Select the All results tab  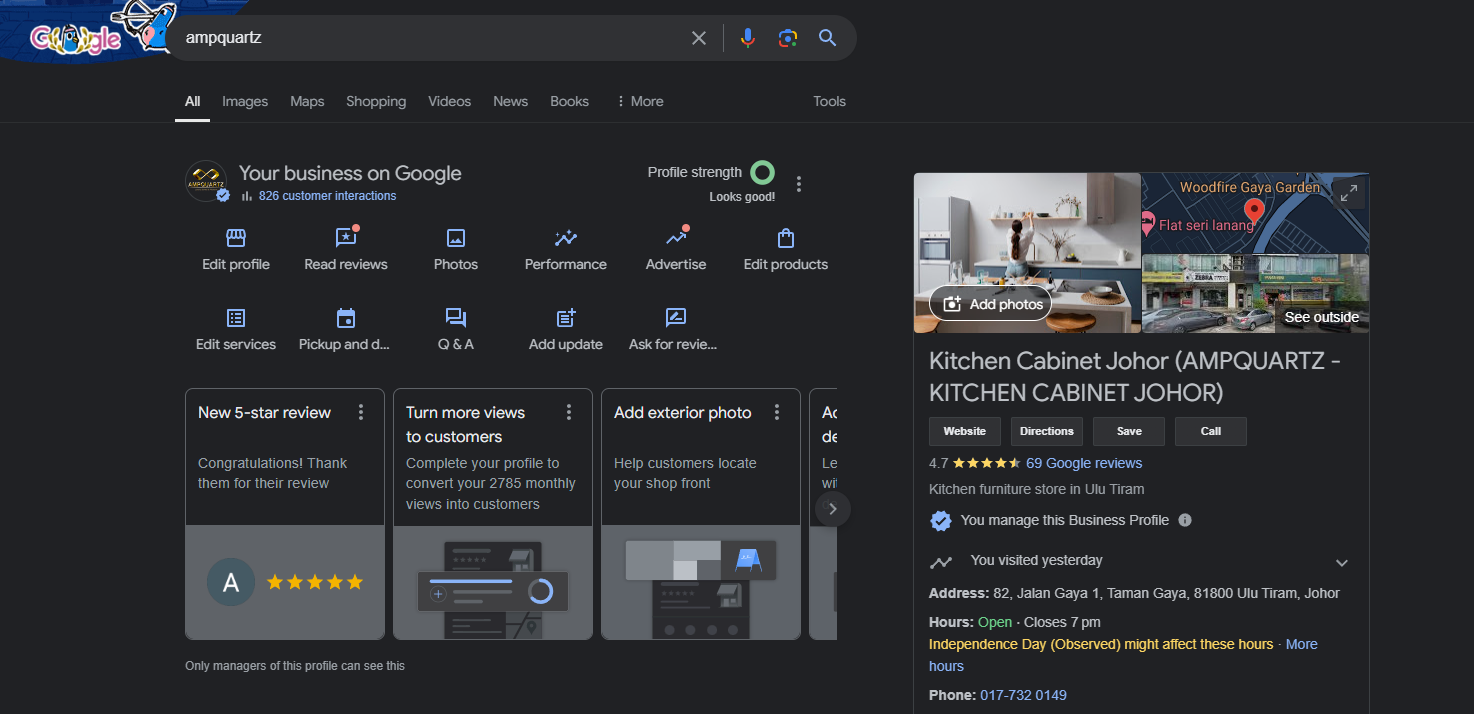pos(192,101)
